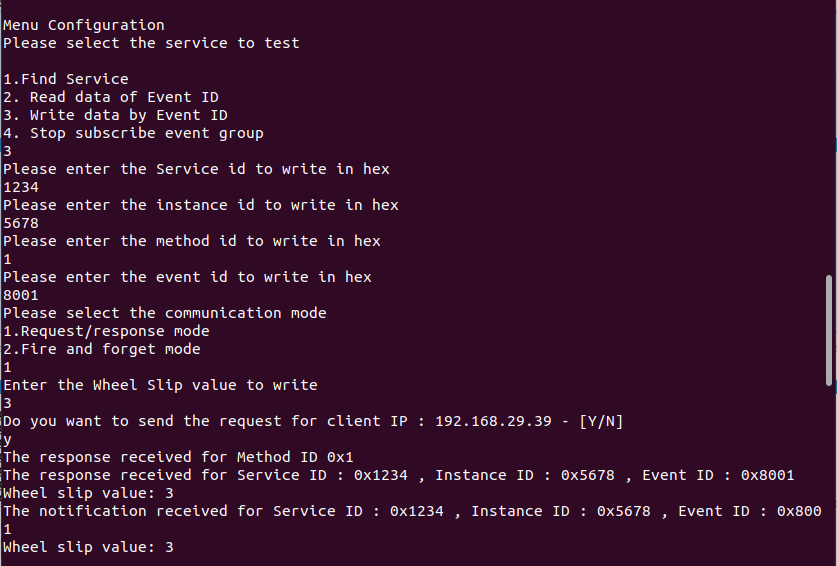The width and height of the screenshot is (837, 566).
Task: Click the 'Menu Configuration' heading line
Action: point(84,25)
